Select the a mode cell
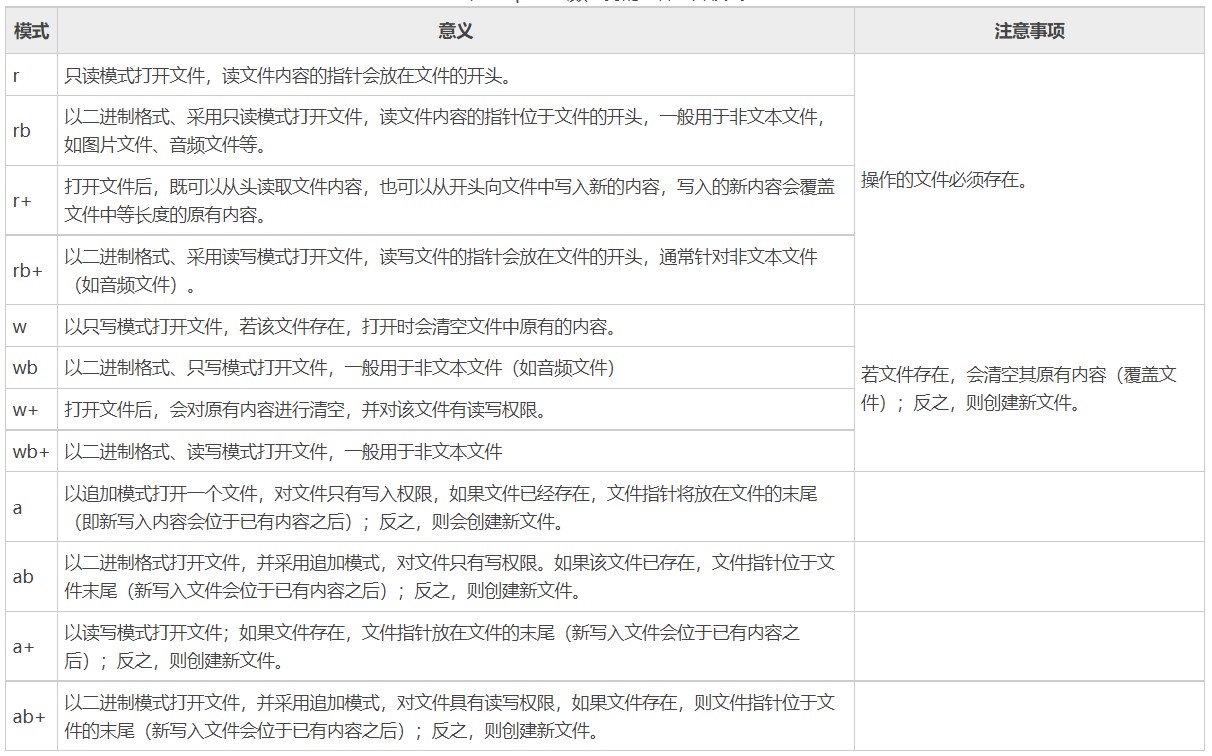1212x756 pixels. (18, 507)
